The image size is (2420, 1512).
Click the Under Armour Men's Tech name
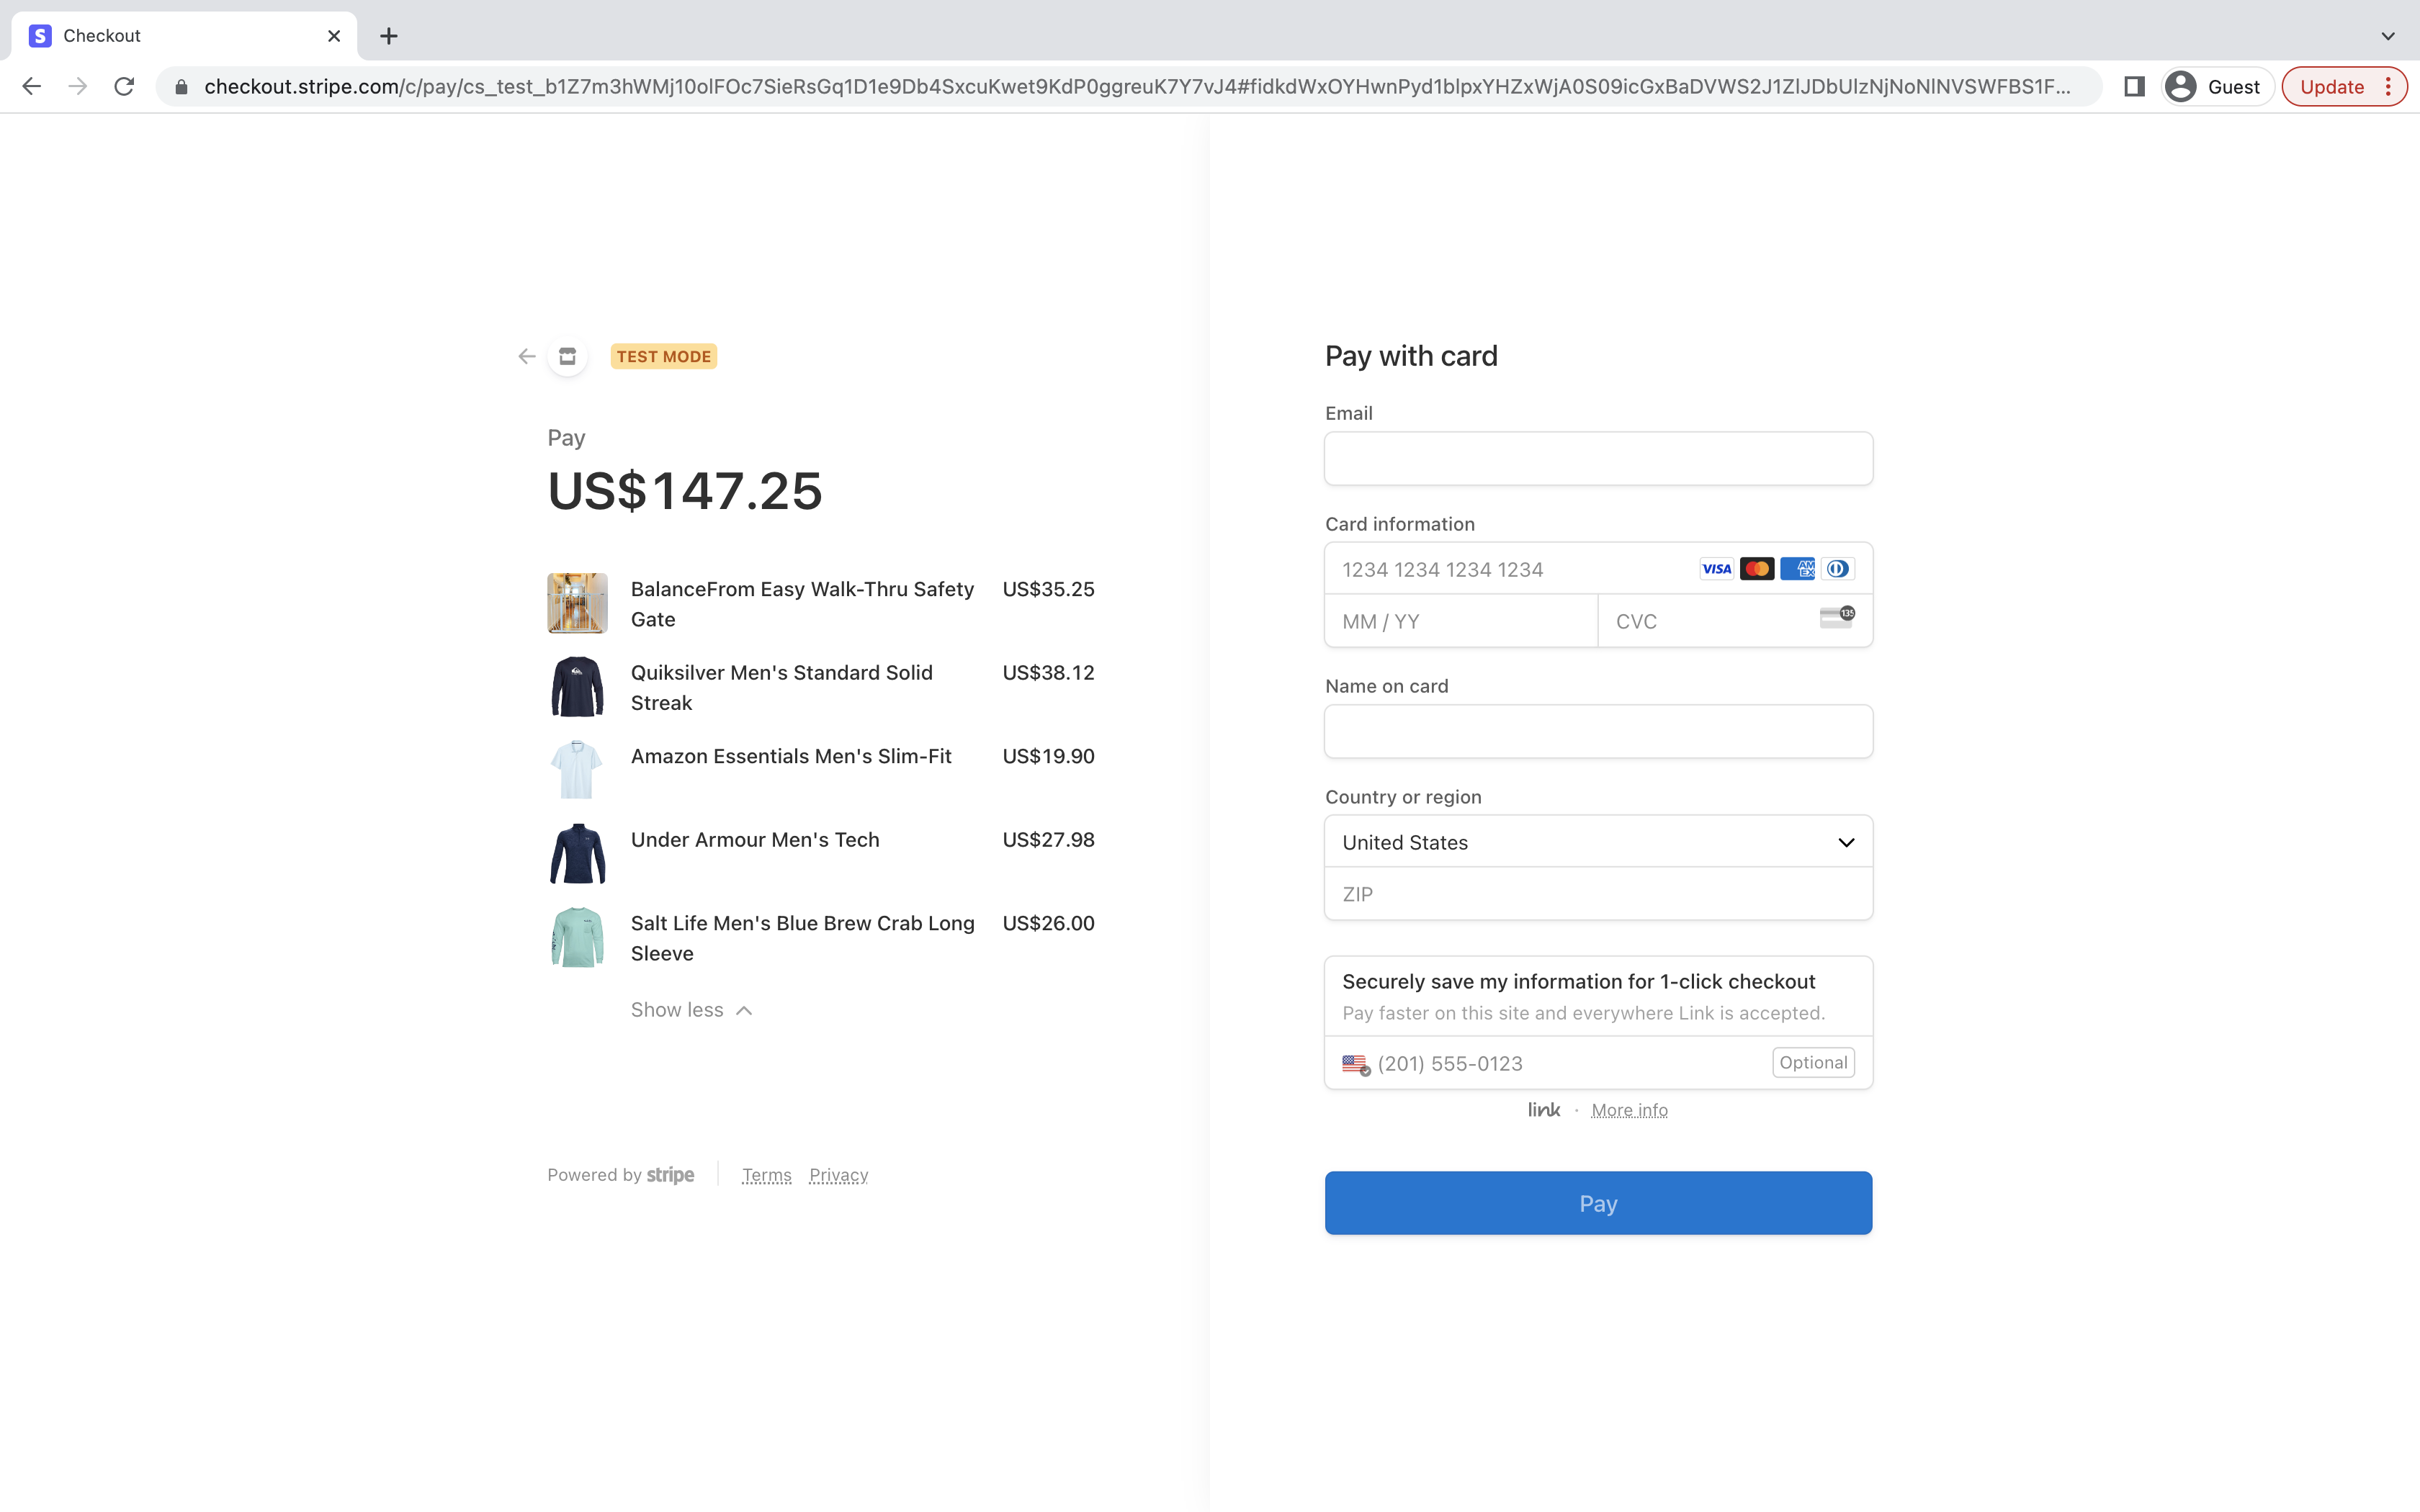click(755, 840)
